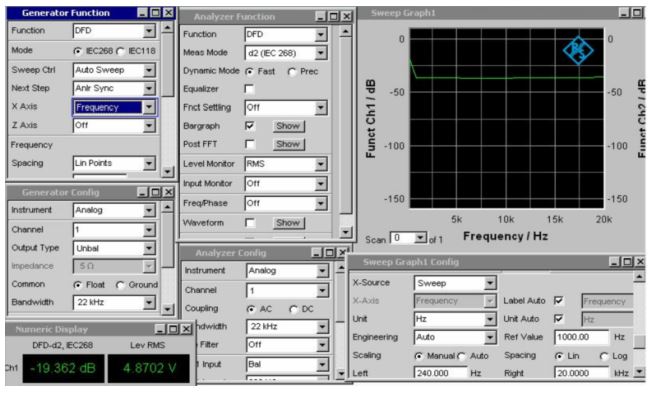
Task: Select the IEC118 mode radio button
Action: coord(121,51)
